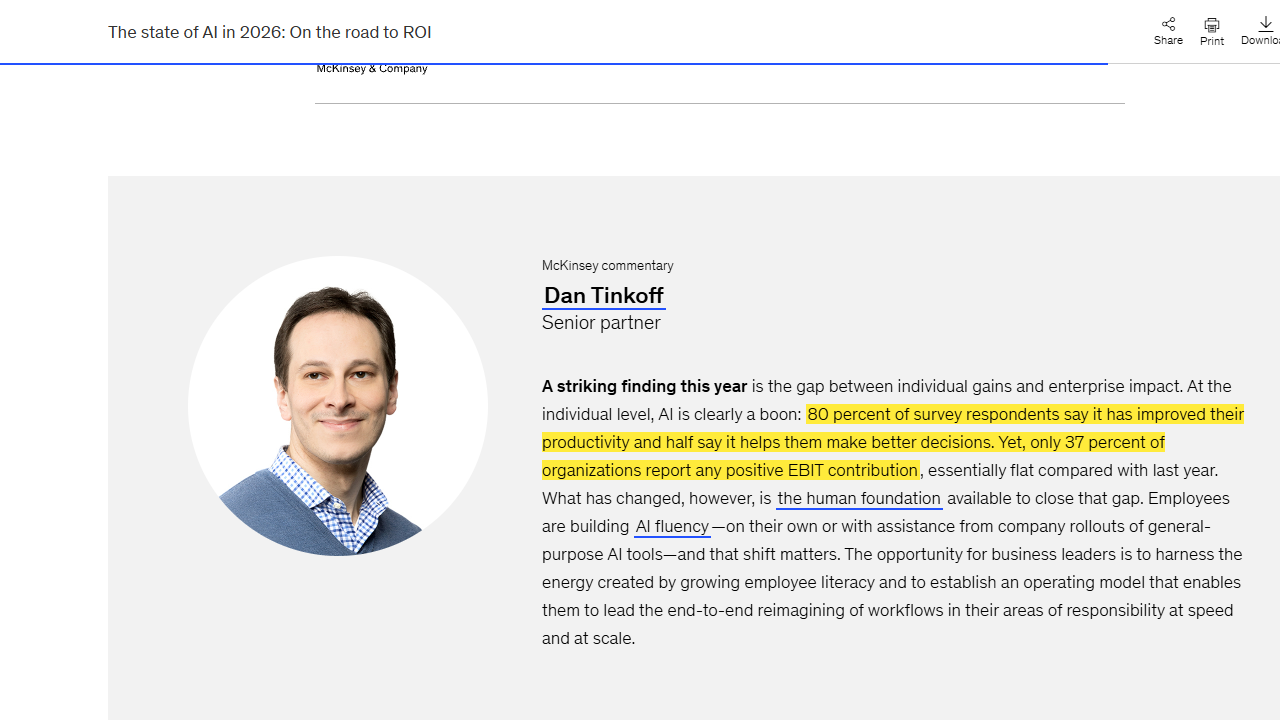Screen dimensions: 1280x720
Task: Click the Share icon
Action: [x=1168, y=24]
